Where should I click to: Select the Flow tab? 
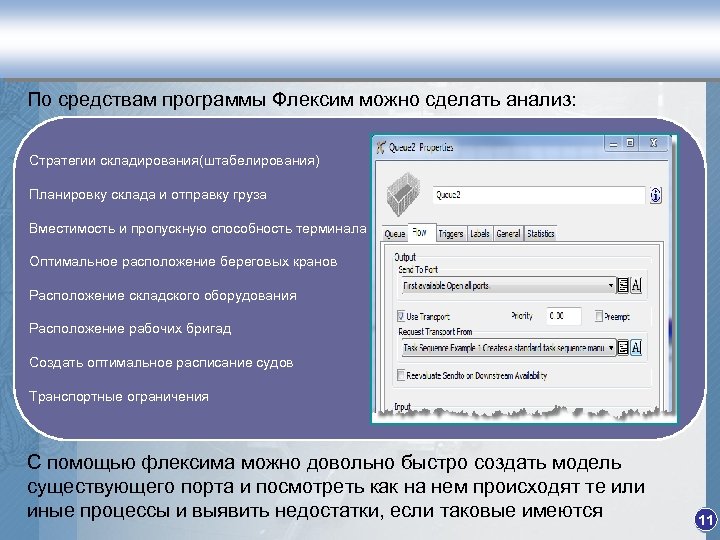coord(420,232)
